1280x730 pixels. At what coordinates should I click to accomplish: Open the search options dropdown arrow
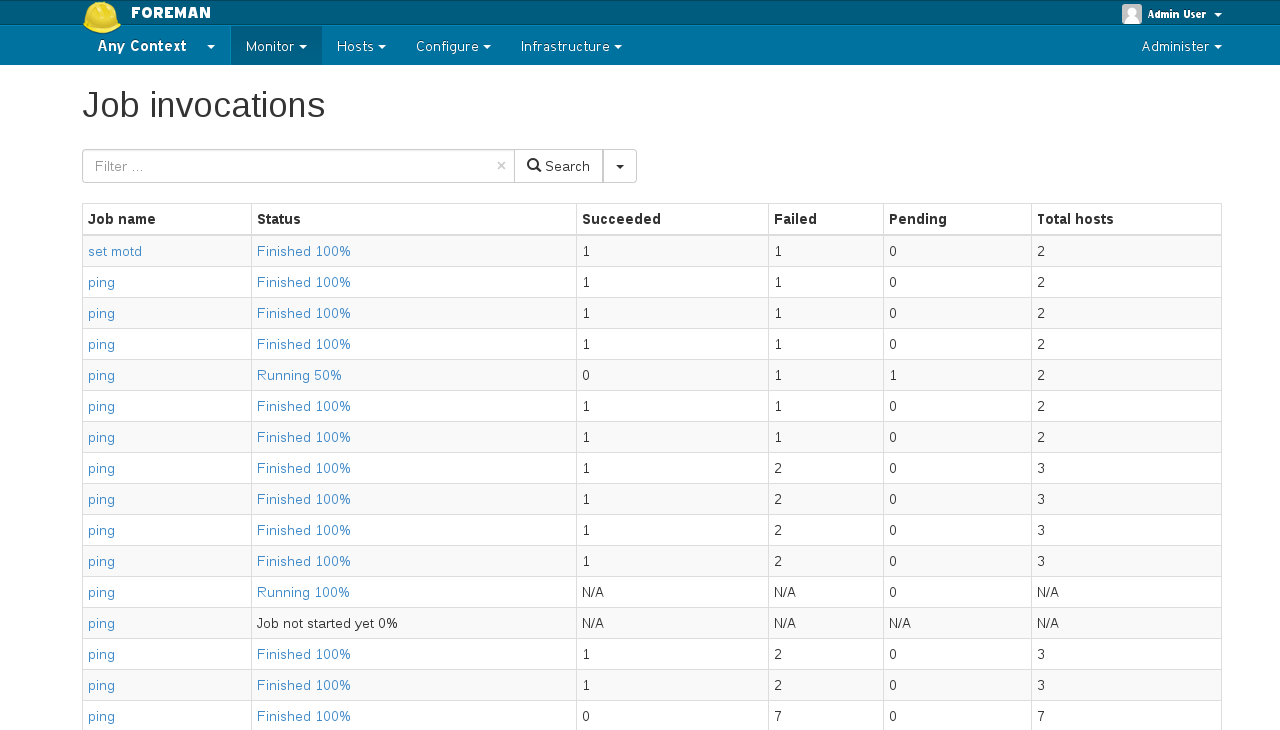(x=620, y=166)
